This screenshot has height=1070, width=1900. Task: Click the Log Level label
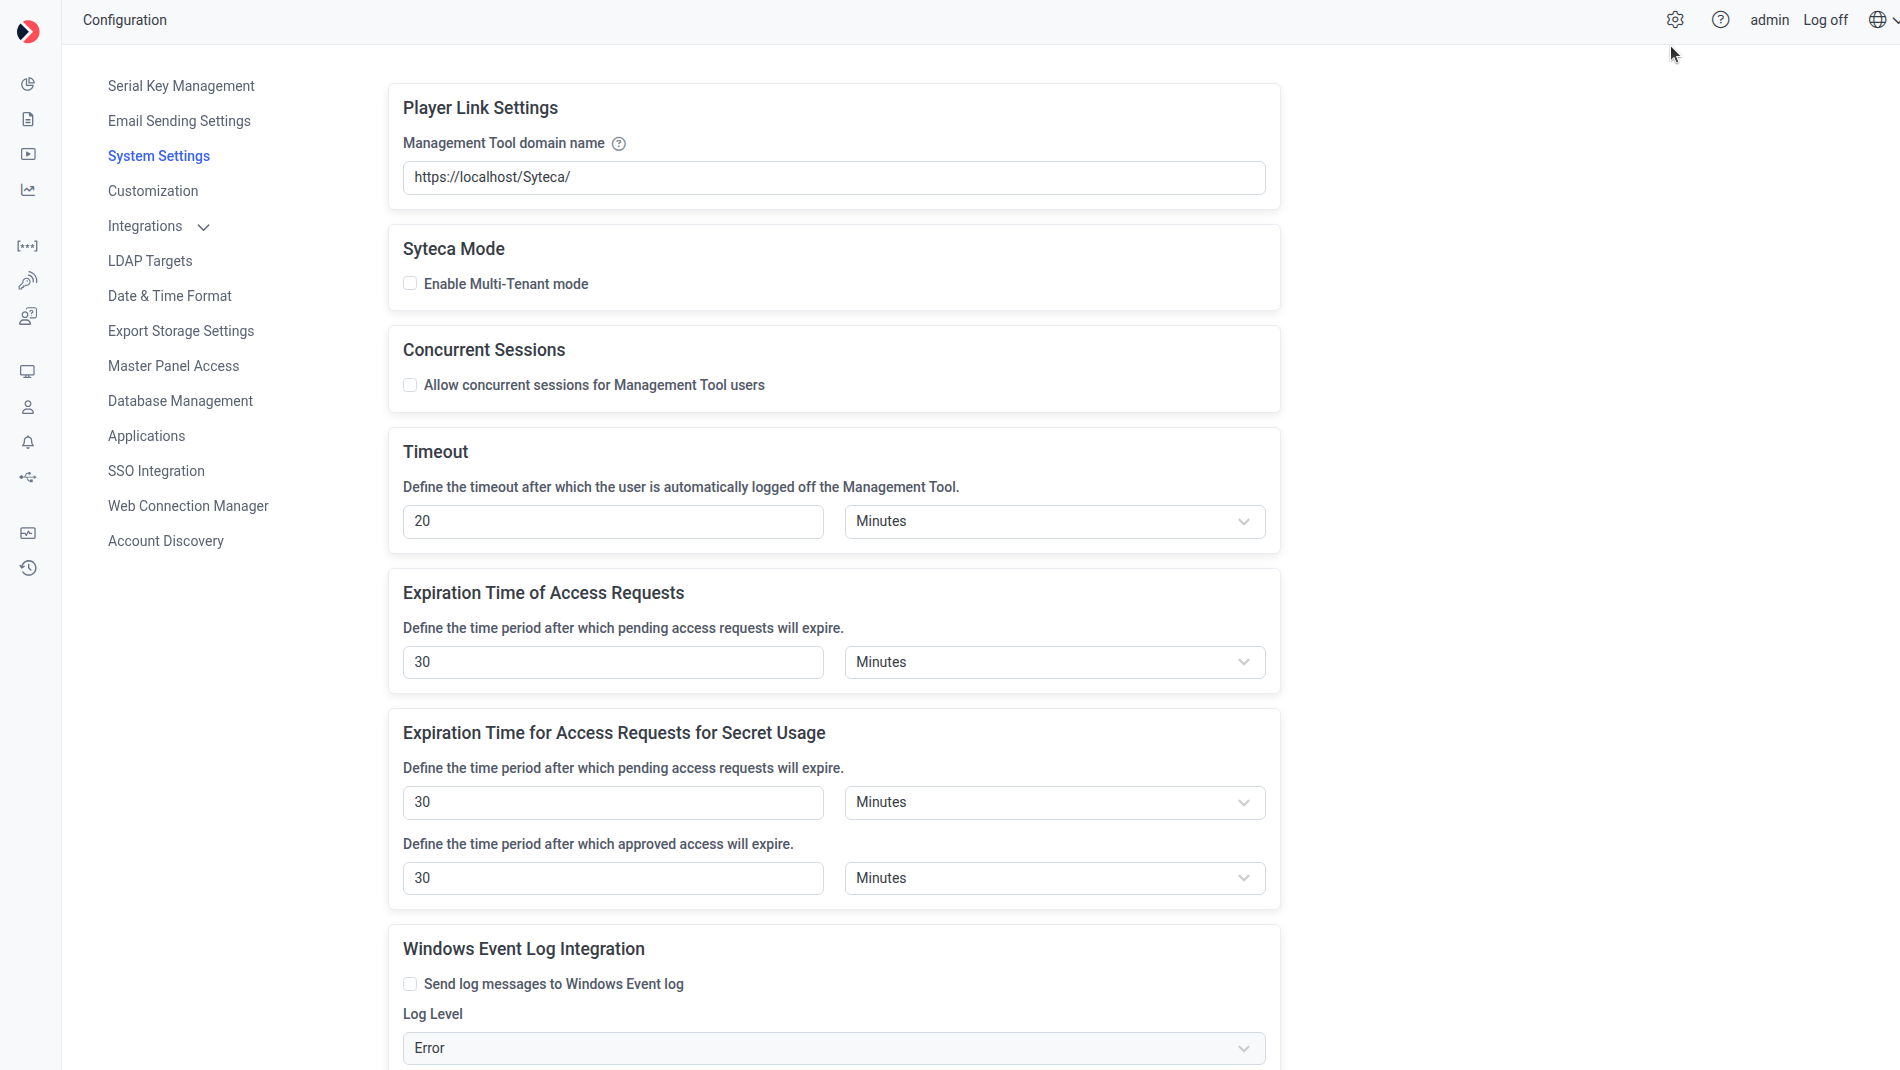point(433,1014)
